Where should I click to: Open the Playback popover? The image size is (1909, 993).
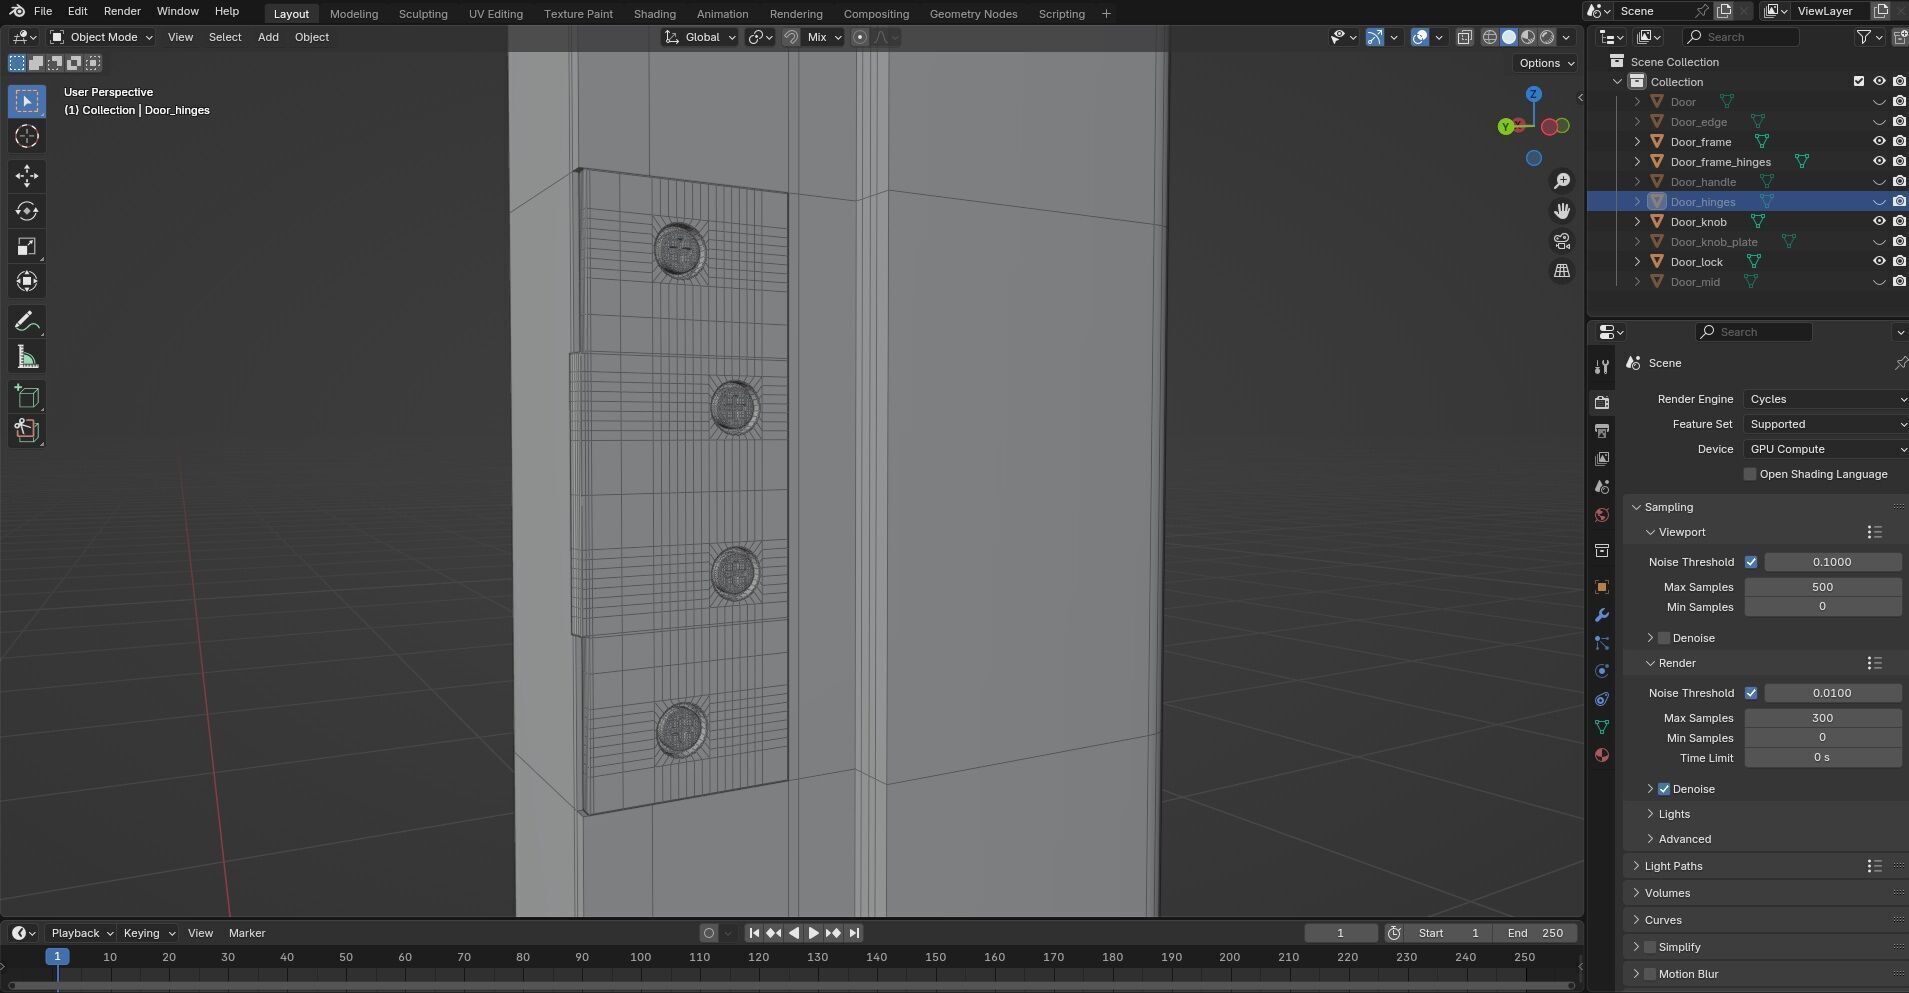82,933
